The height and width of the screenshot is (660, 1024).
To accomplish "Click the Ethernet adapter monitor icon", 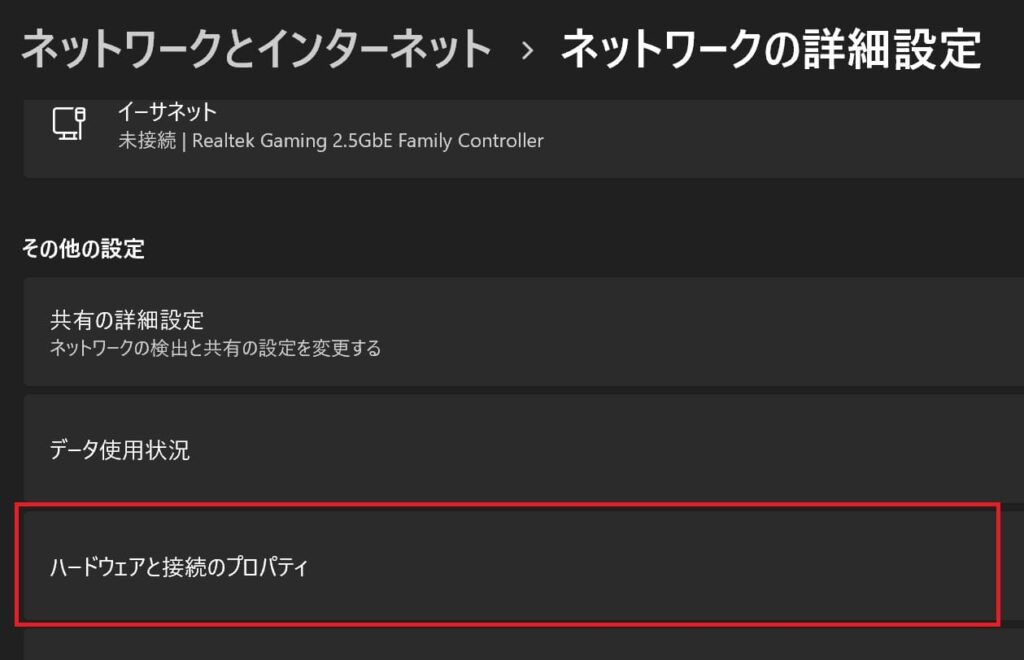I will [x=69, y=124].
